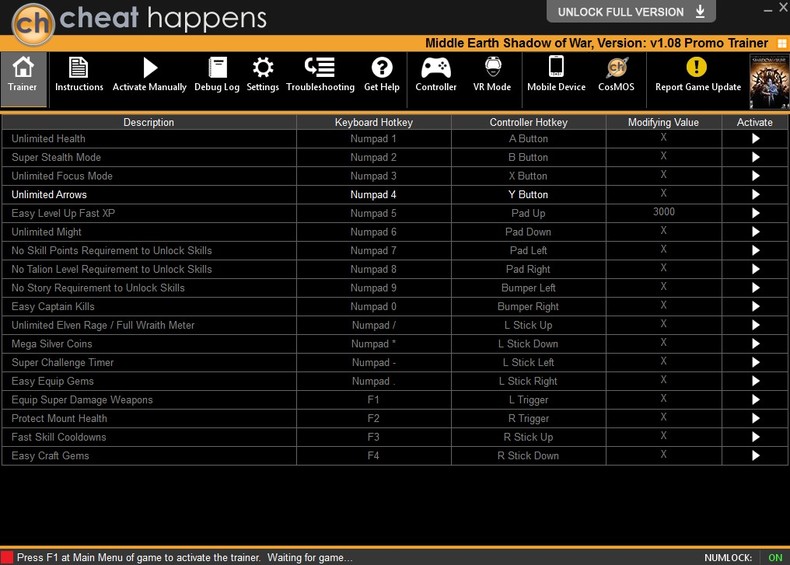Open the Troubleshooting section

(x=320, y=74)
